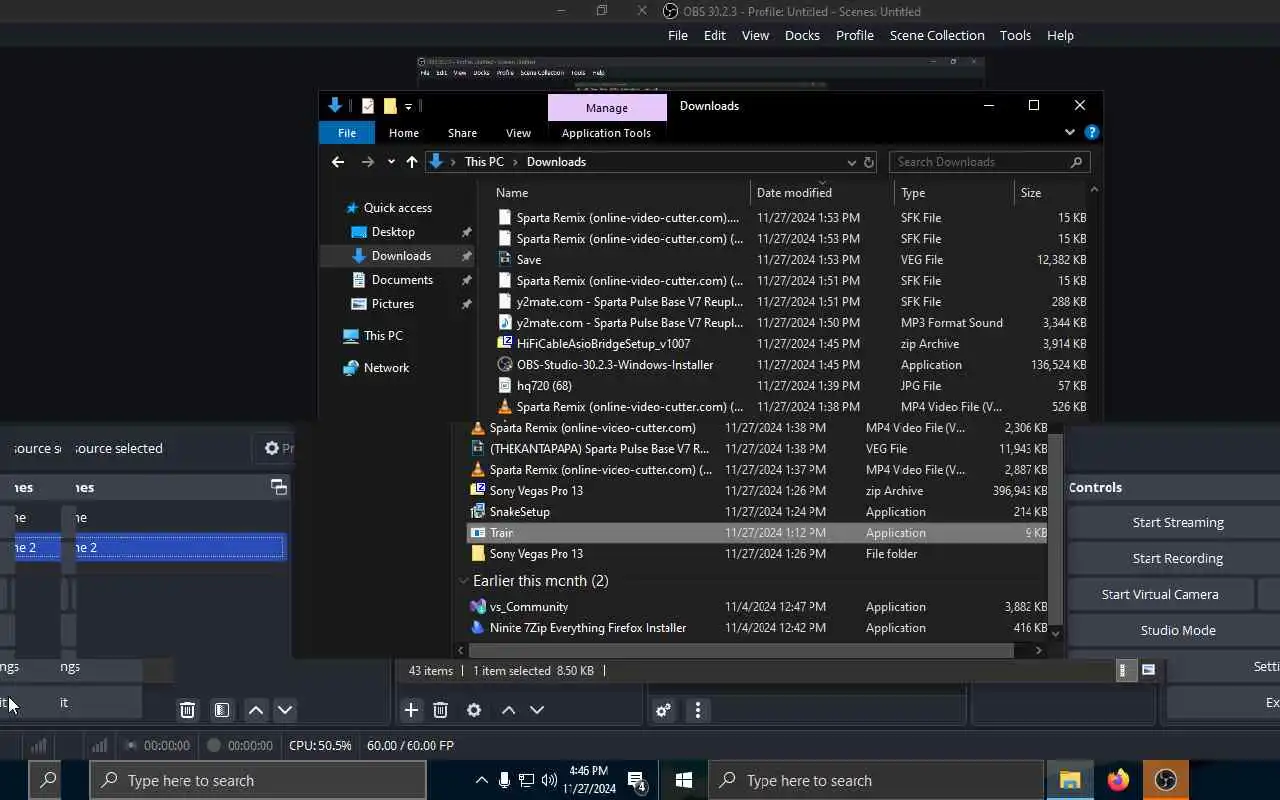1280x800 pixels.
Task: Go up one folder level in Explorer
Action: pyautogui.click(x=411, y=162)
